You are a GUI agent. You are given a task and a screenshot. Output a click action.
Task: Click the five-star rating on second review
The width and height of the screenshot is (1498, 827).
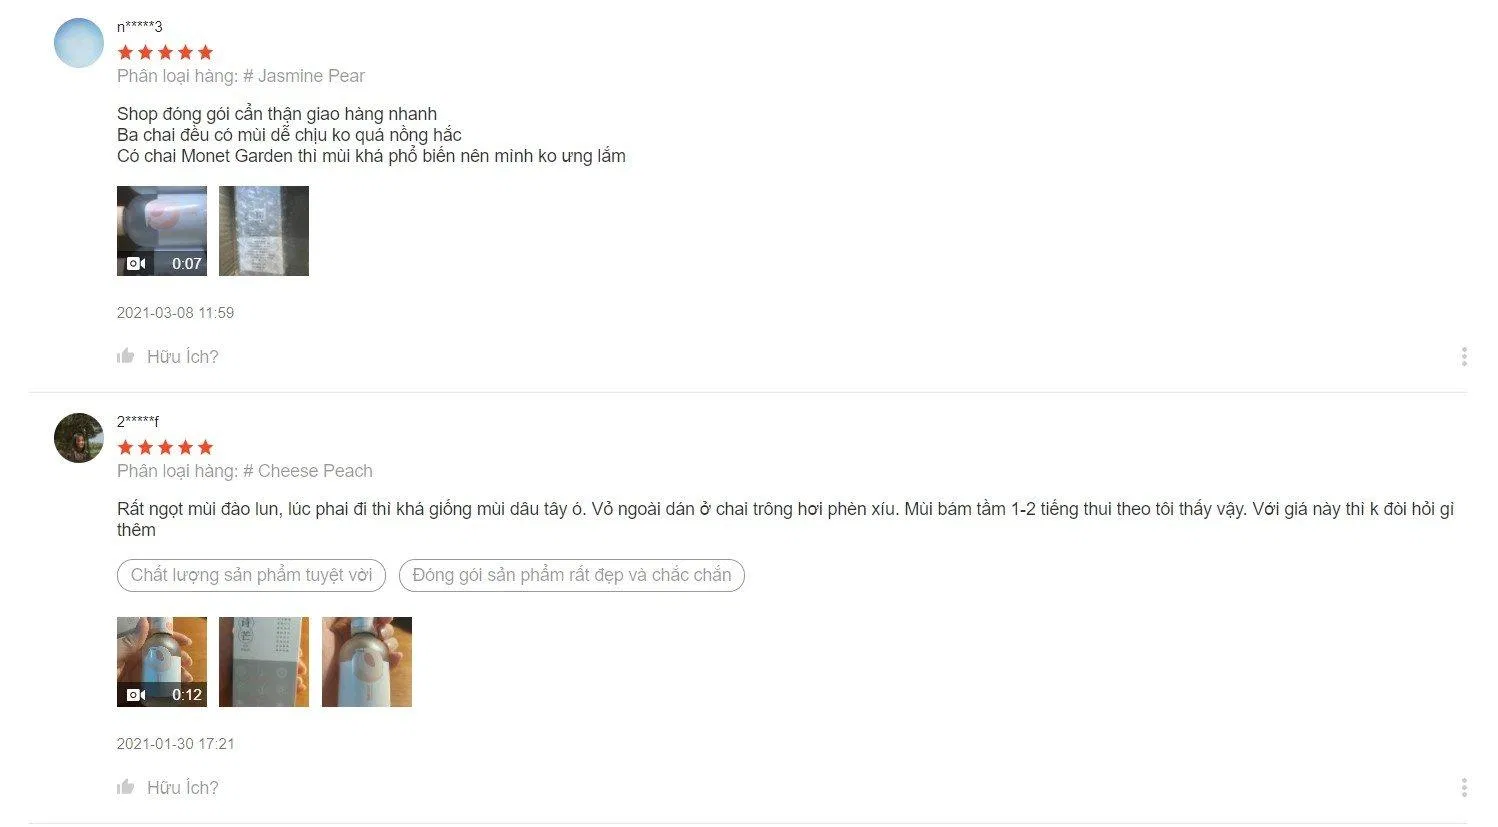165,447
